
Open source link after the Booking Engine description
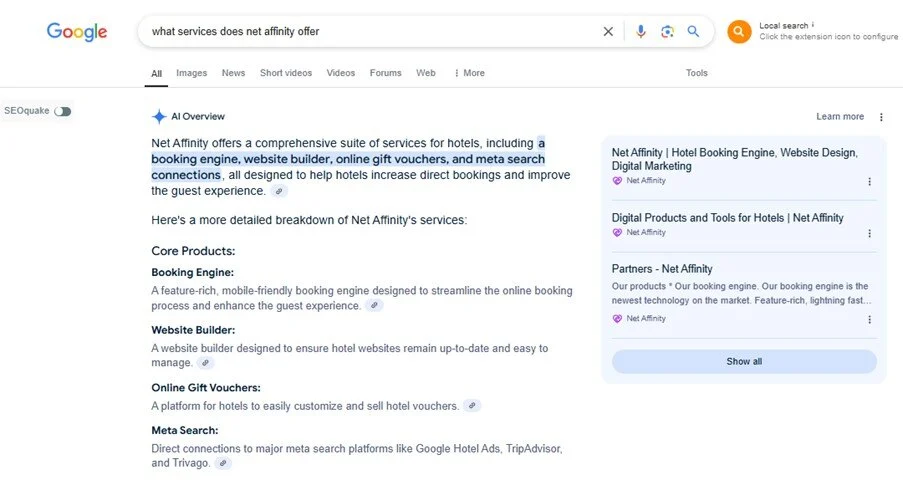pyautogui.click(x=374, y=306)
